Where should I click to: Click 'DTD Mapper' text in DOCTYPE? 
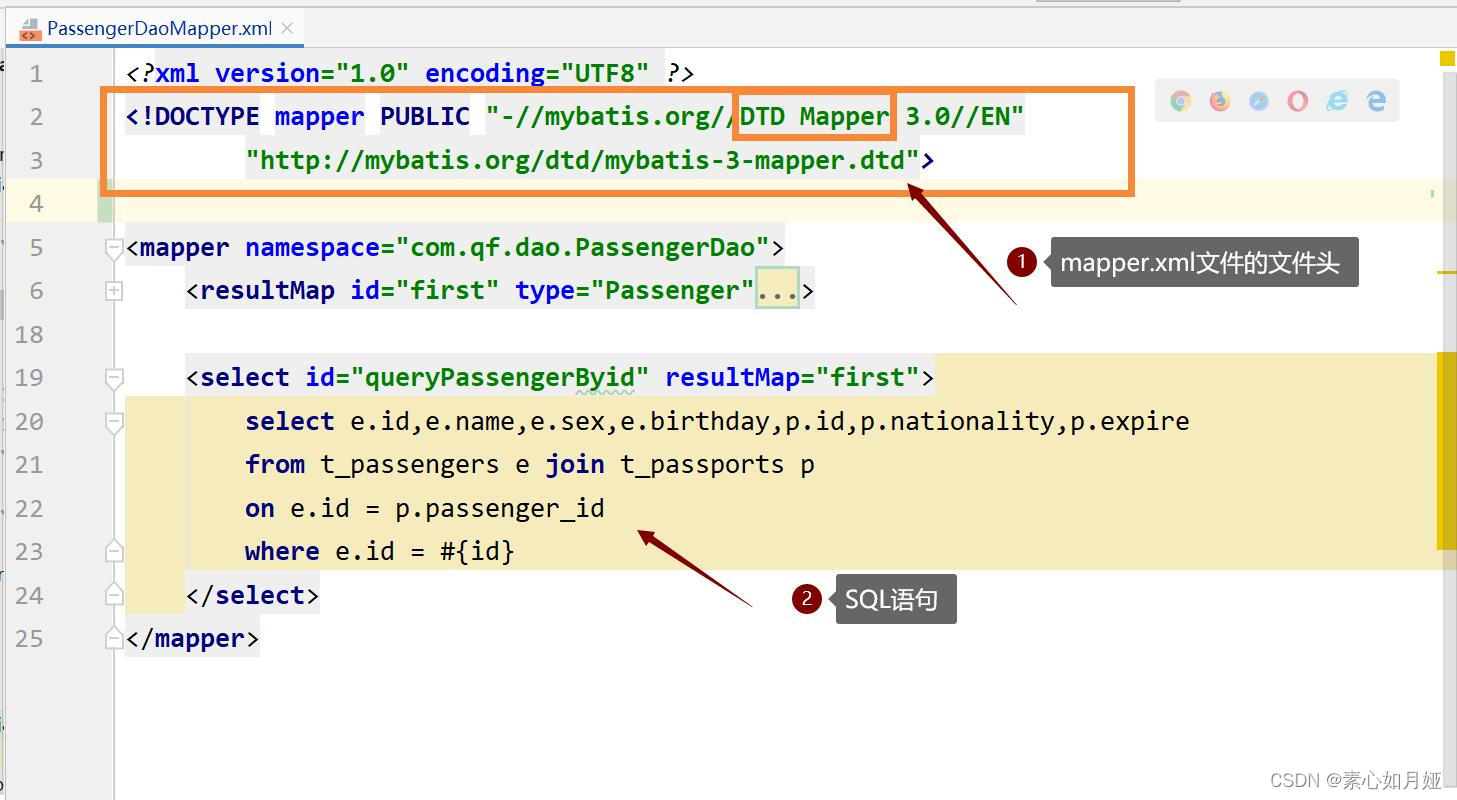pos(814,116)
